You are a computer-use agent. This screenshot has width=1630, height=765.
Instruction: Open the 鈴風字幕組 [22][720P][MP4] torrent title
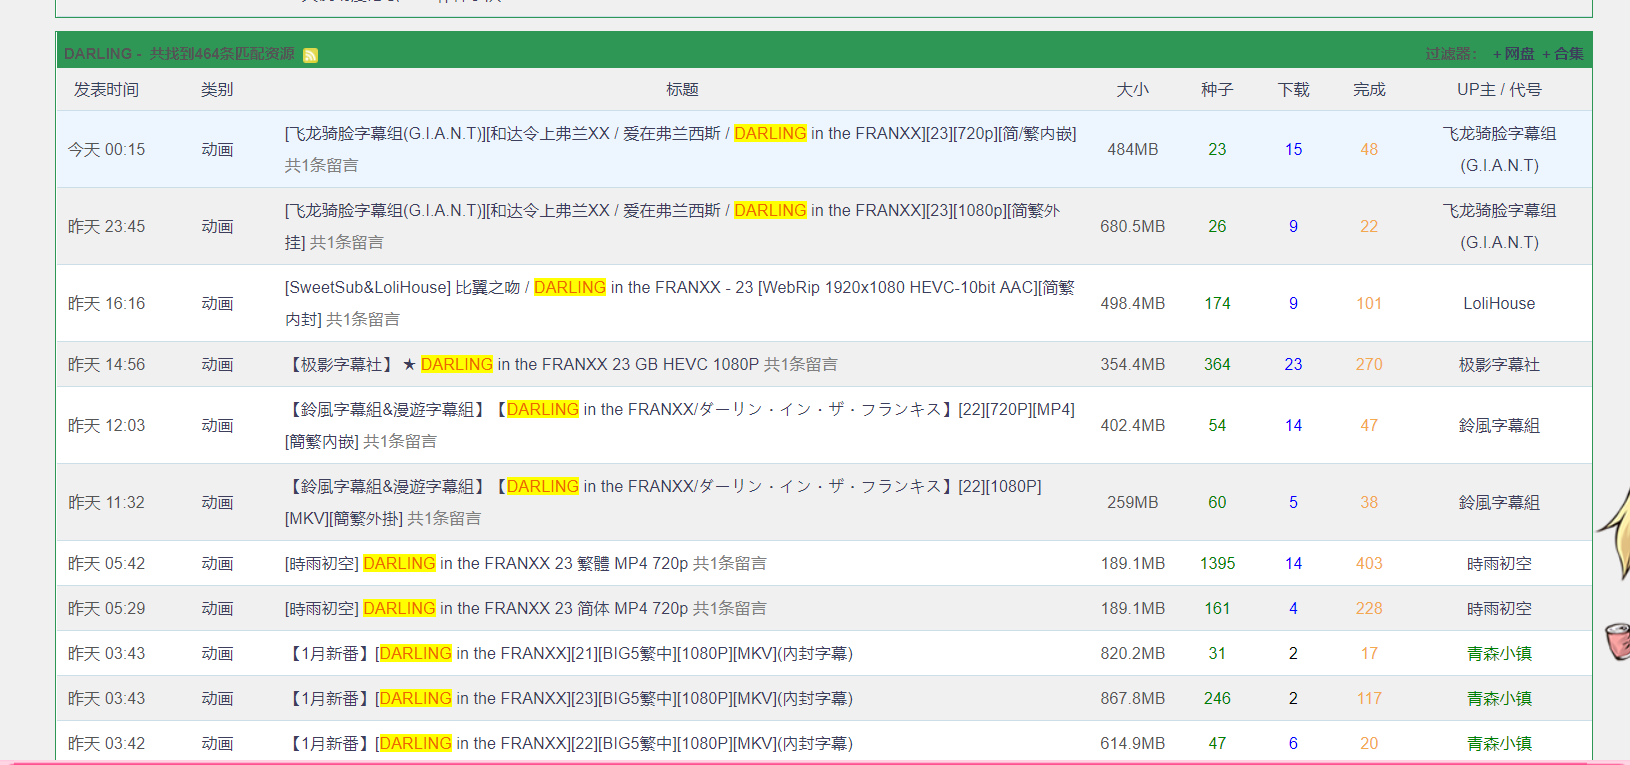pos(679,425)
